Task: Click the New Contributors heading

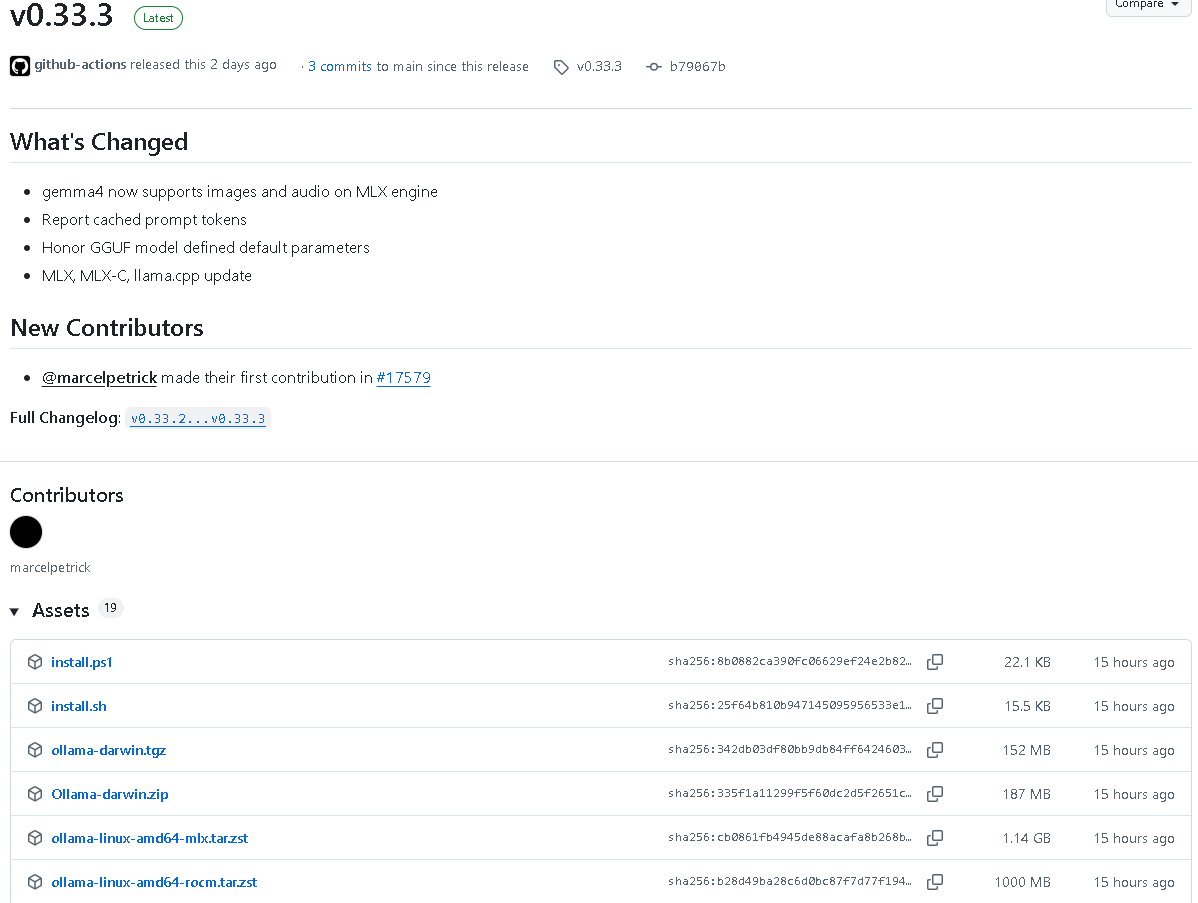Action: [107, 328]
